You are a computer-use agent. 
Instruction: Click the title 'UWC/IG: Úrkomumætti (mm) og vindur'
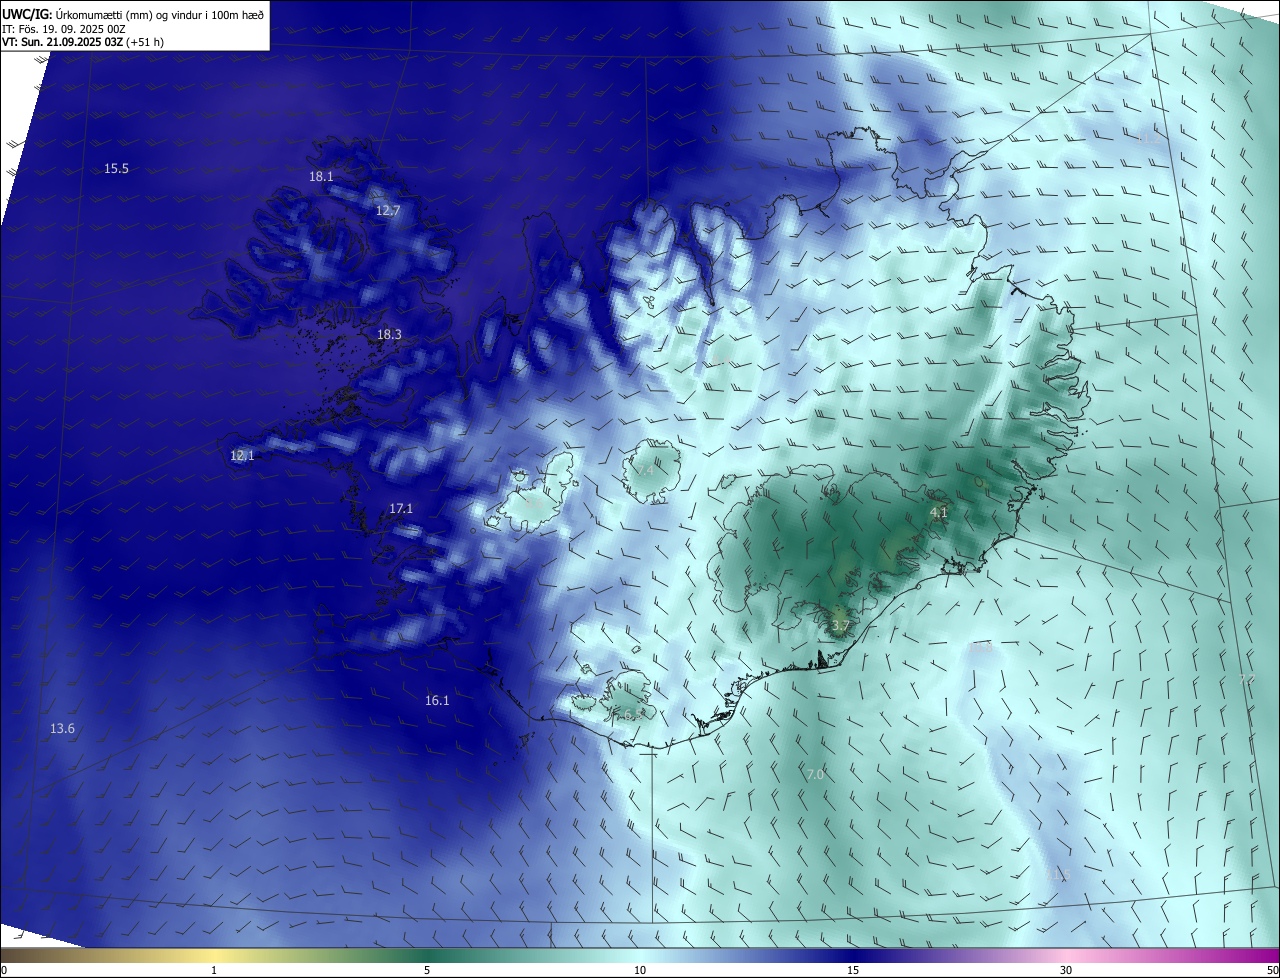(x=132, y=14)
